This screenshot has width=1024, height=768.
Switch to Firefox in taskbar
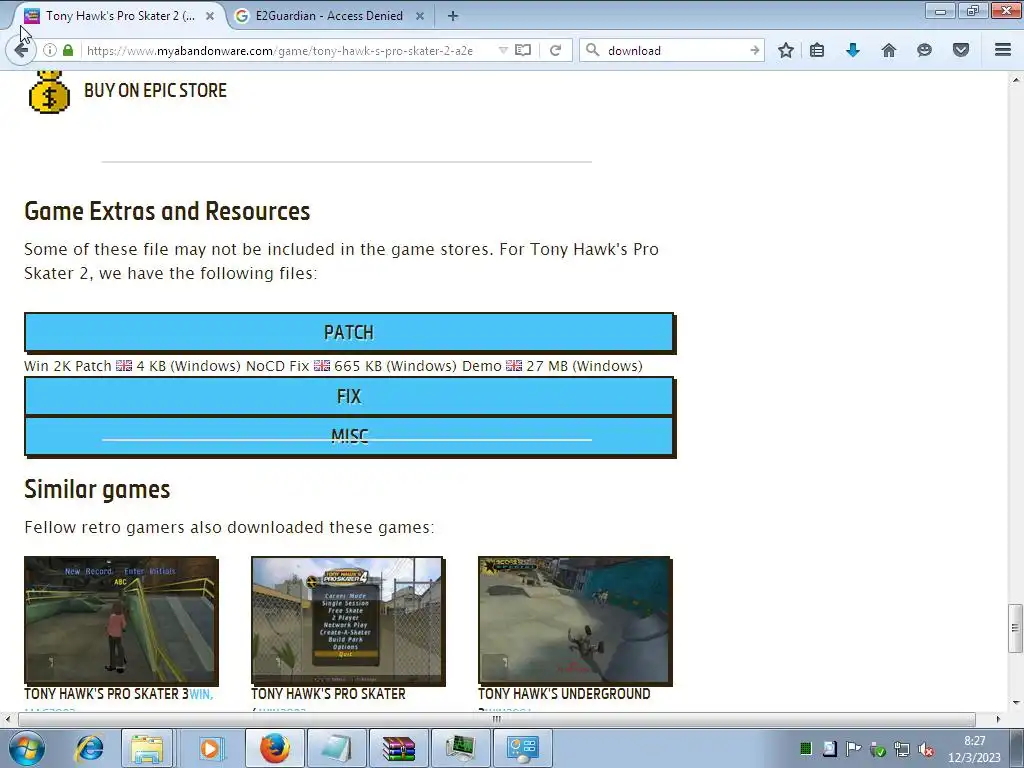point(275,748)
